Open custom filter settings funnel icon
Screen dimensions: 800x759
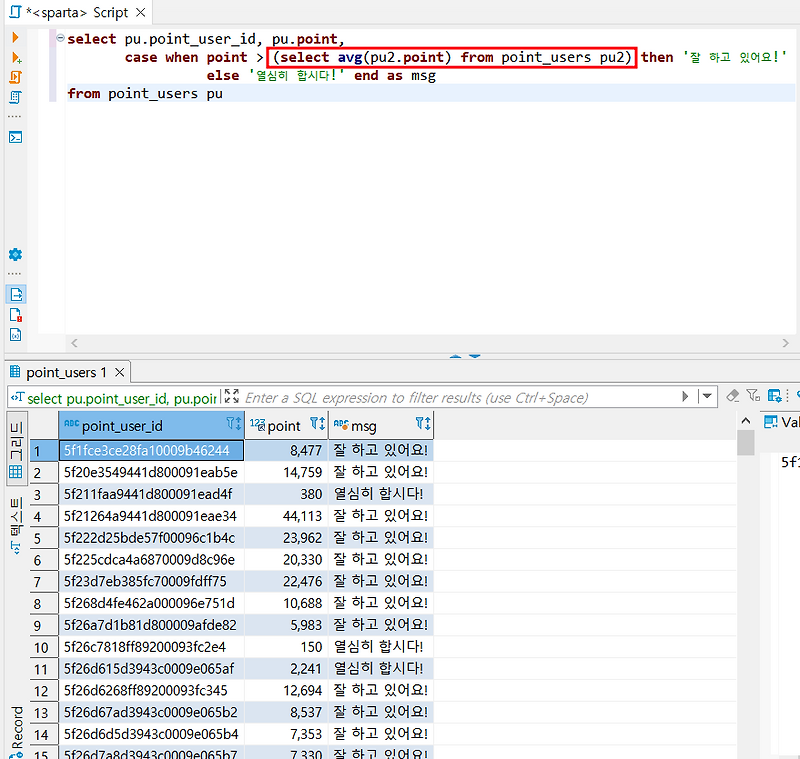click(x=753, y=395)
